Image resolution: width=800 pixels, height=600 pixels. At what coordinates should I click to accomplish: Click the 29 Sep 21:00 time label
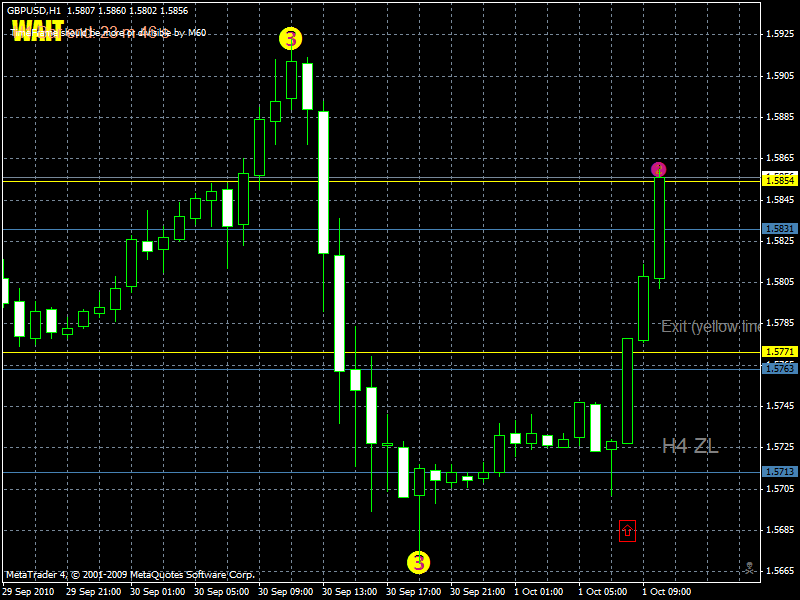pyautogui.click(x=93, y=592)
